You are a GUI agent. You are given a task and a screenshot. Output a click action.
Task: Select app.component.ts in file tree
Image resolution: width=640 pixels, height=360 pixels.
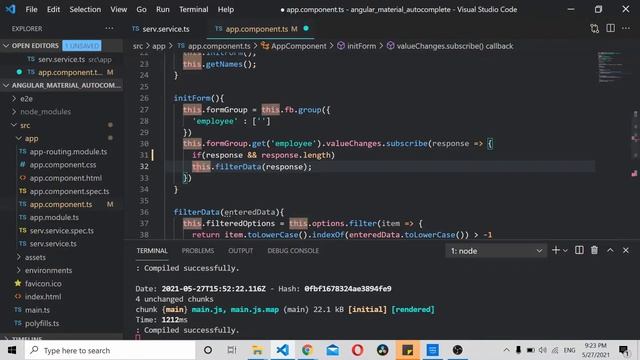[x=60, y=204]
